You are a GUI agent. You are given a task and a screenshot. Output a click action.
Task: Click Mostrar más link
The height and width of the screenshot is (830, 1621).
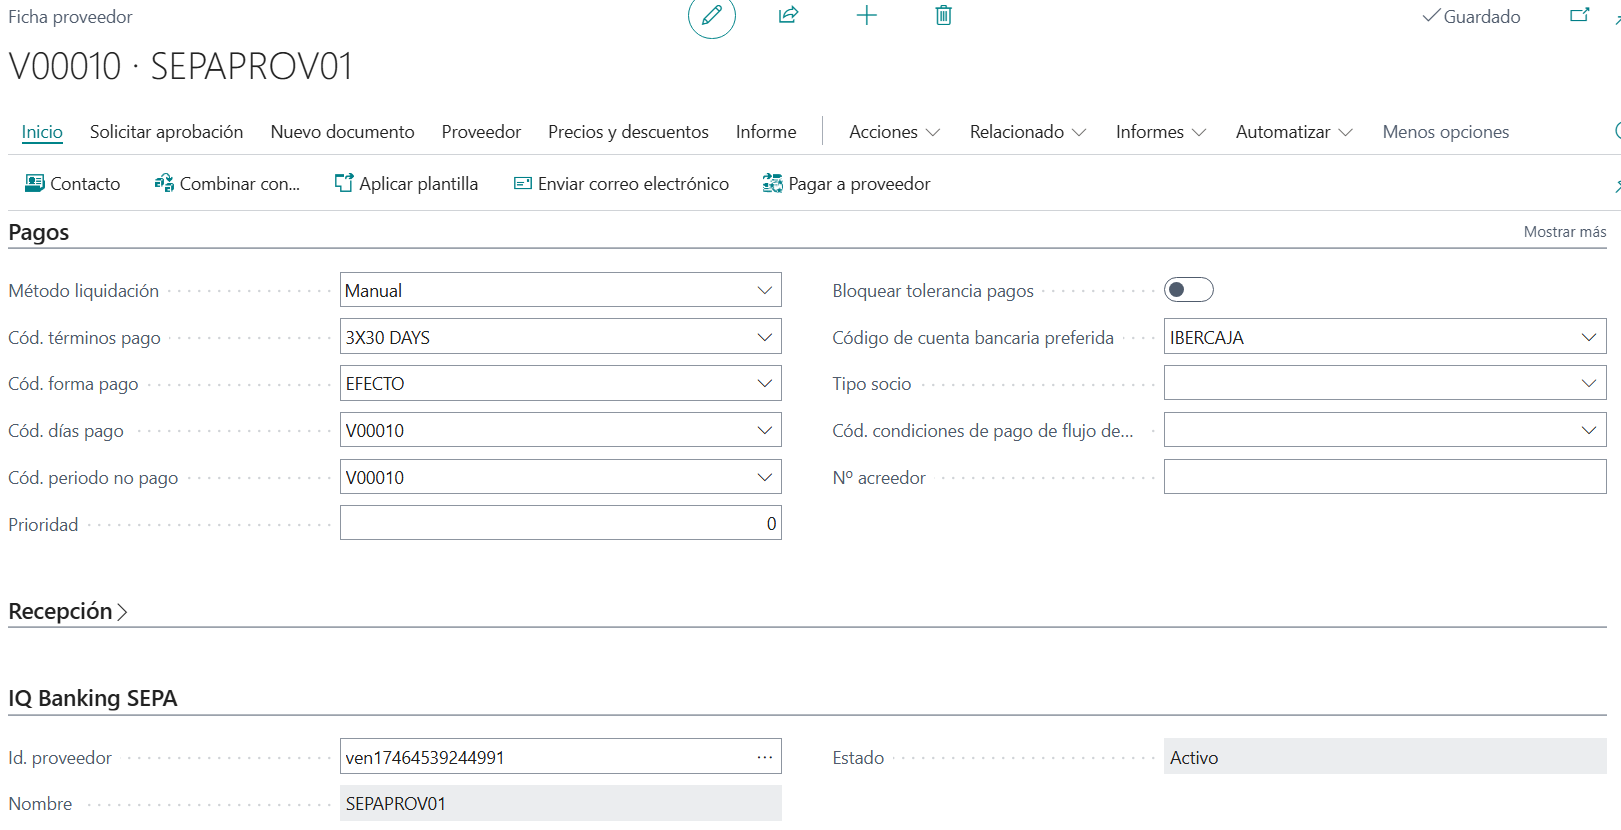pos(1564,232)
